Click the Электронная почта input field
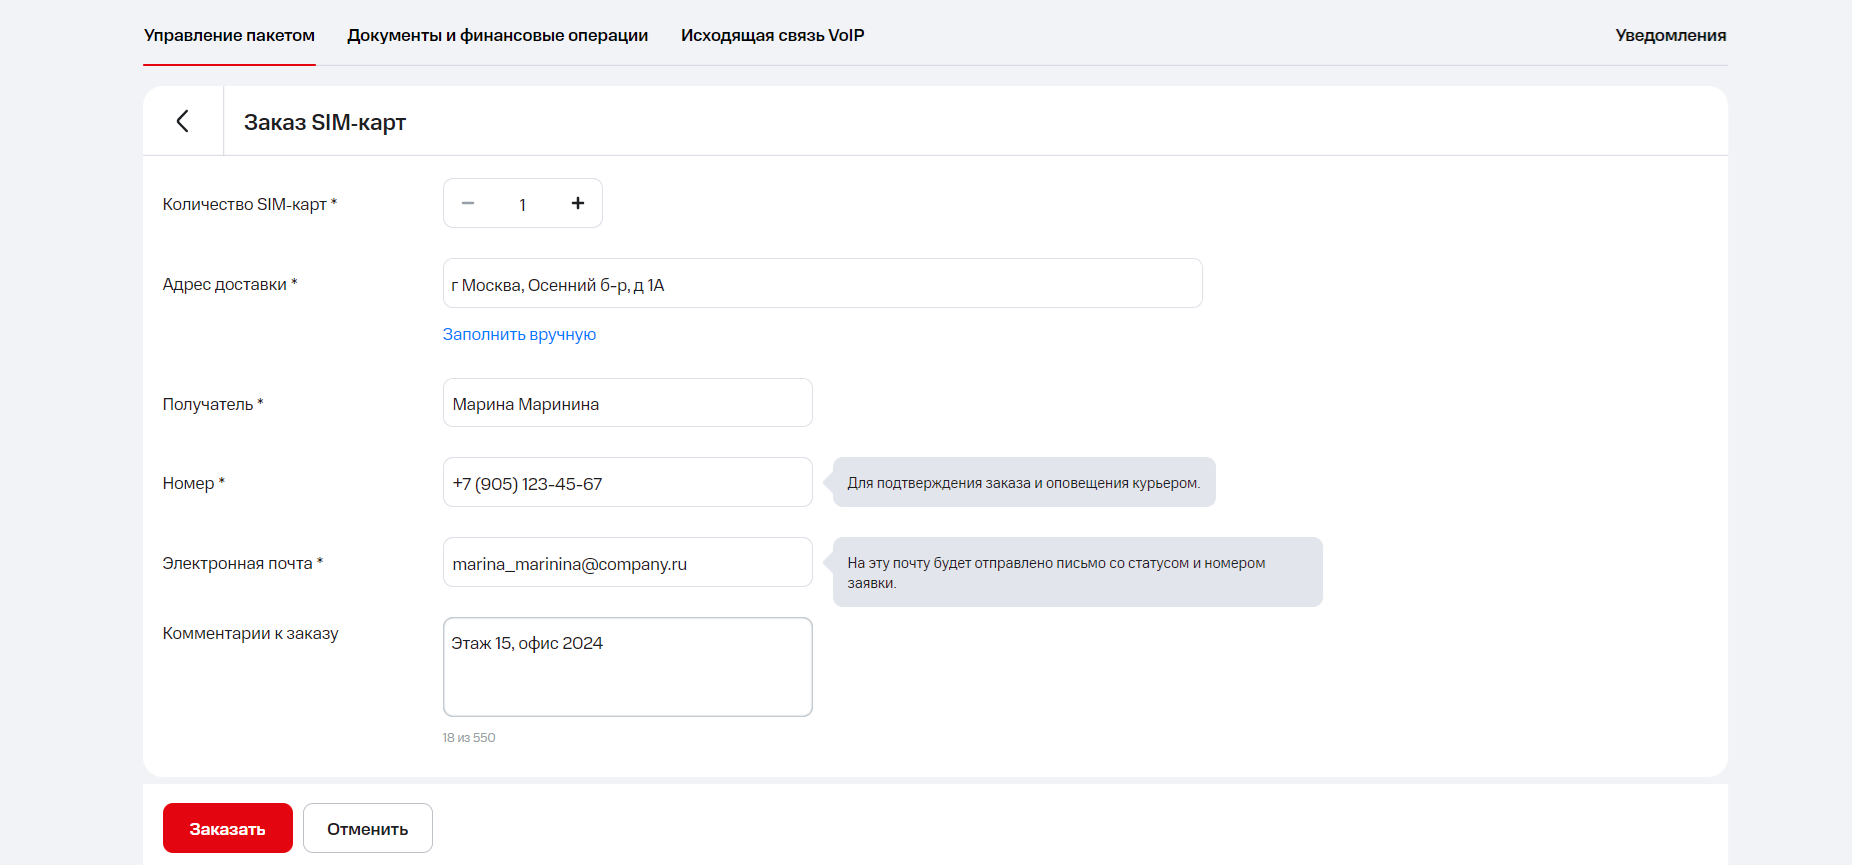 [627, 563]
